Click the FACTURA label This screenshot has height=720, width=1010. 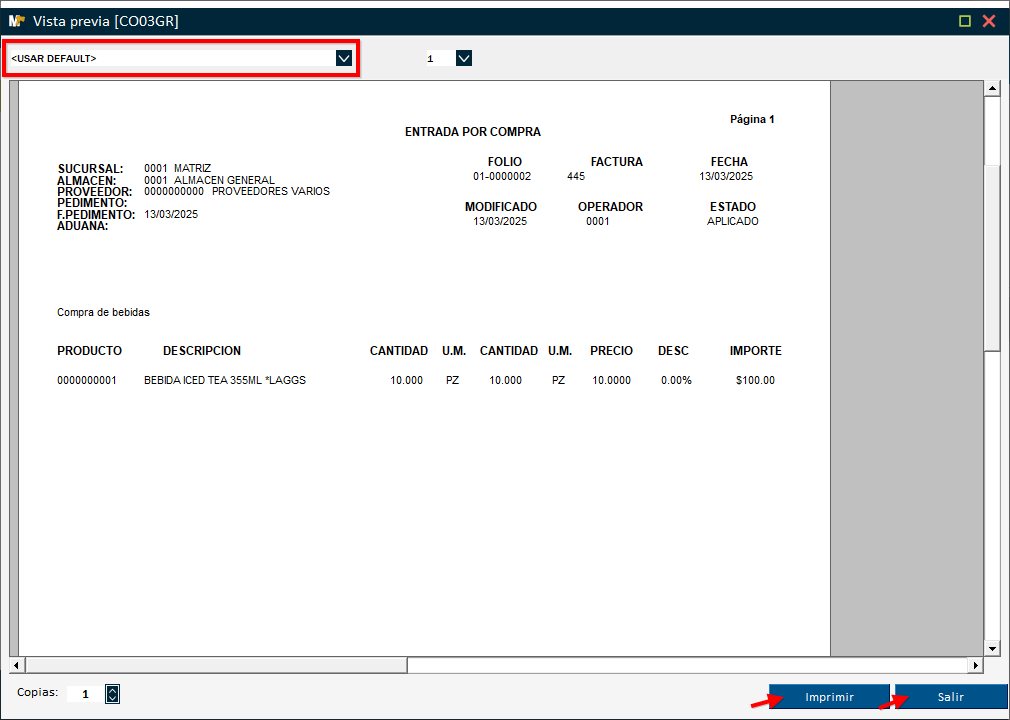tap(616, 162)
